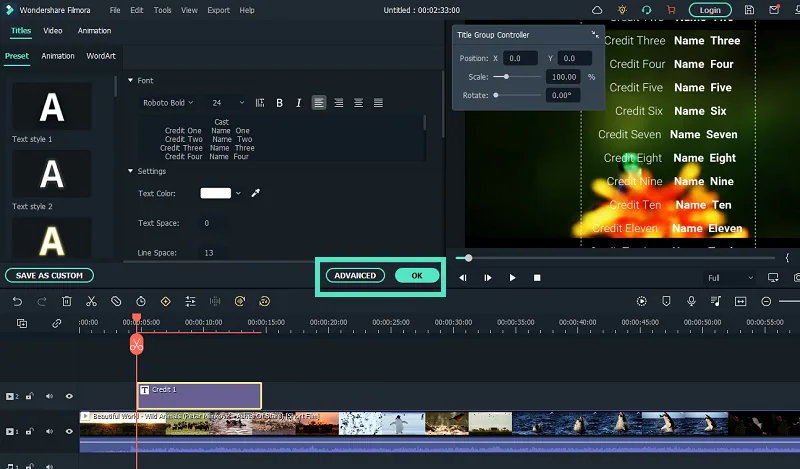Open the Roboto Bold font dropdown

[x=168, y=103]
